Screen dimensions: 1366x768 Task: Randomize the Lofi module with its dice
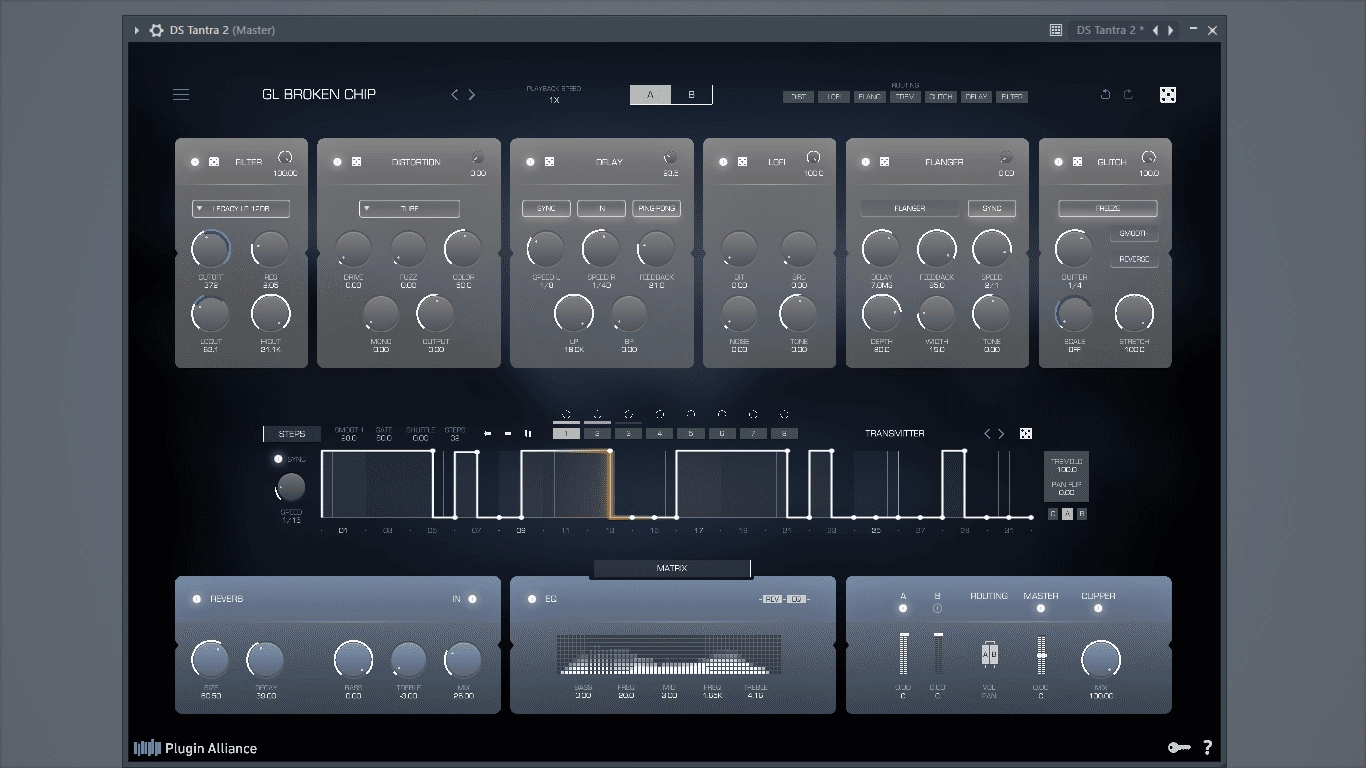742,162
